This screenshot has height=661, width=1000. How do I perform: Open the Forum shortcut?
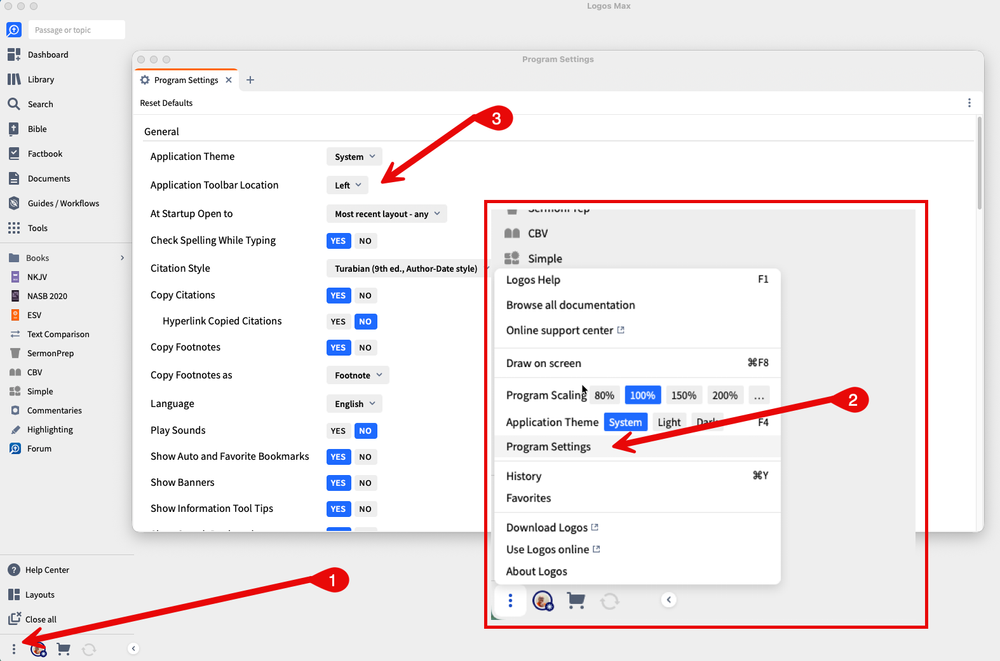[31, 449]
